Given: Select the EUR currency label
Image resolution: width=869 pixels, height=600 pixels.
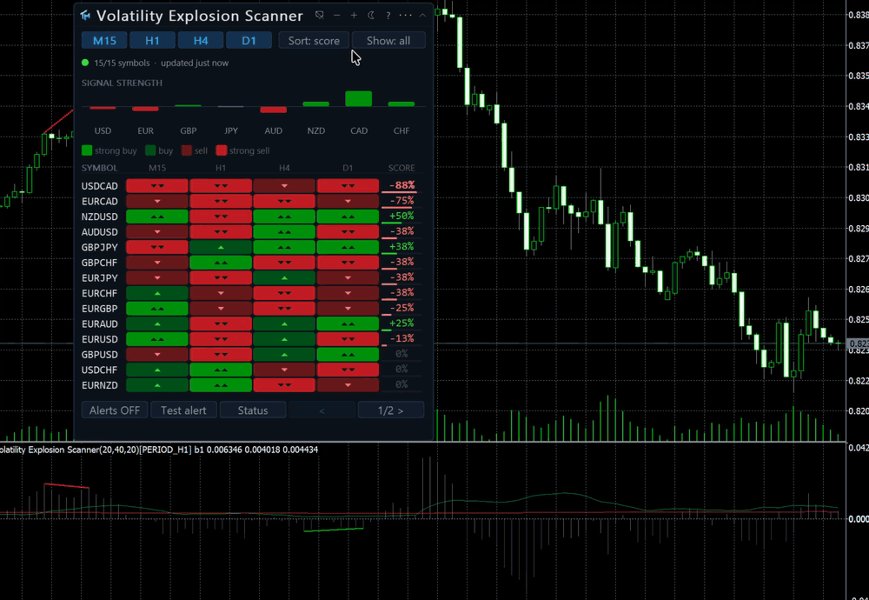Looking at the screenshot, I should [145, 131].
